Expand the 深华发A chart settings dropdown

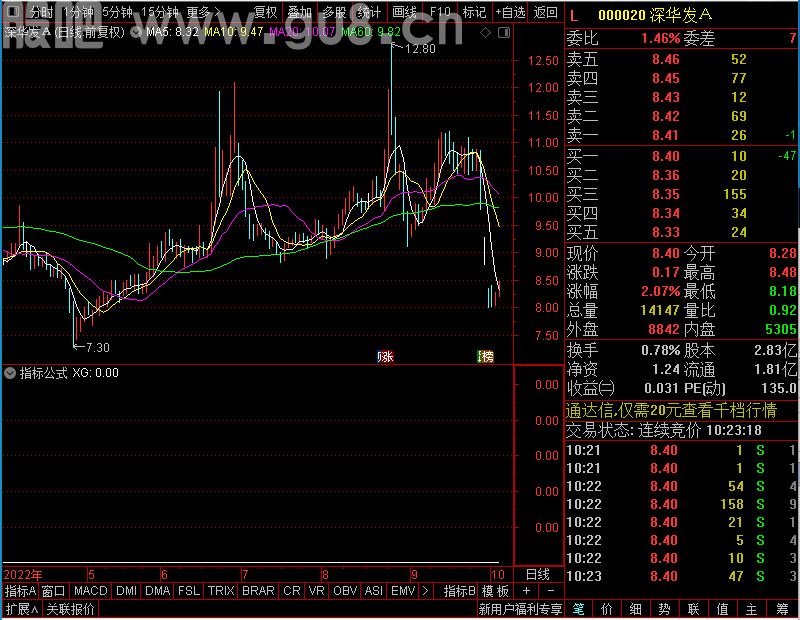click(x=136, y=33)
